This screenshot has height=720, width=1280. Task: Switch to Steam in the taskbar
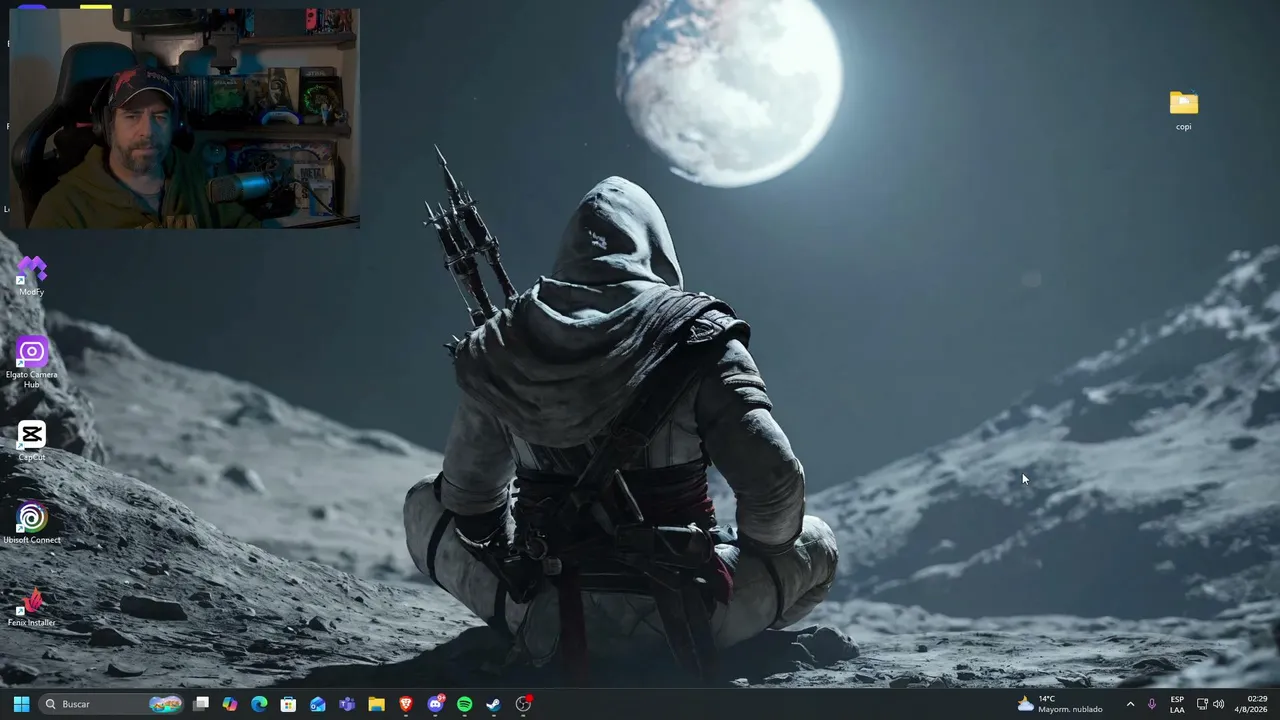click(x=493, y=704)
